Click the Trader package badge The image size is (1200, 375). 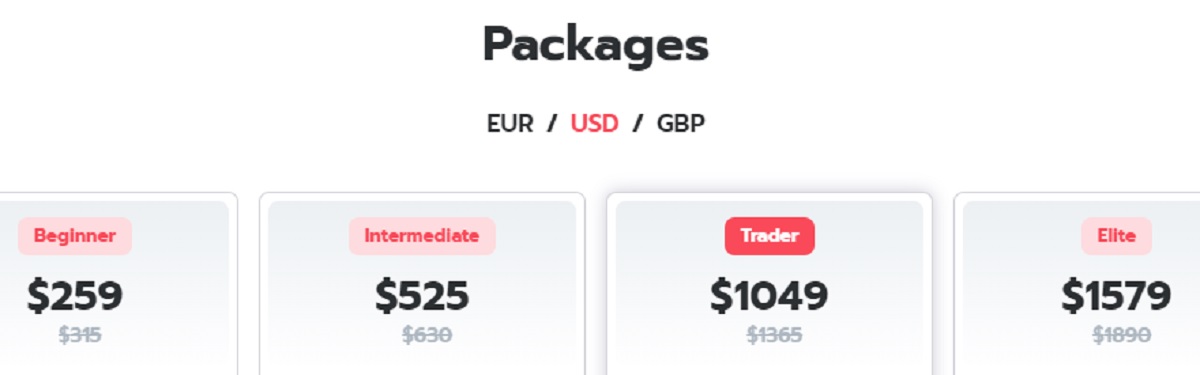coord(770,236)
